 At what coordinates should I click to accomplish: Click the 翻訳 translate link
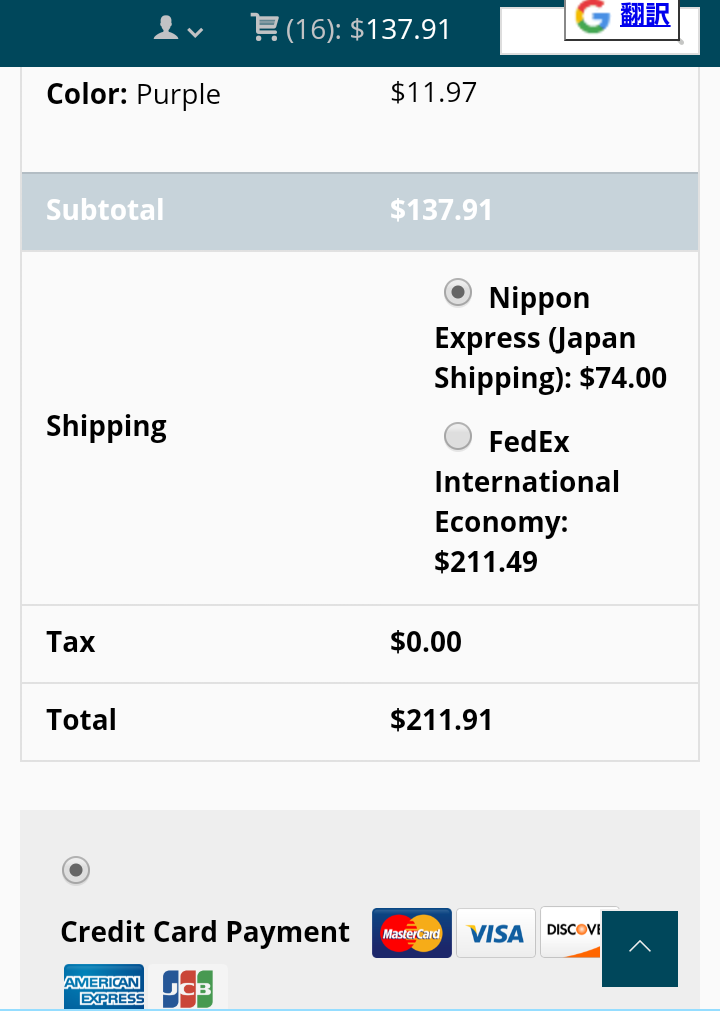645,14
